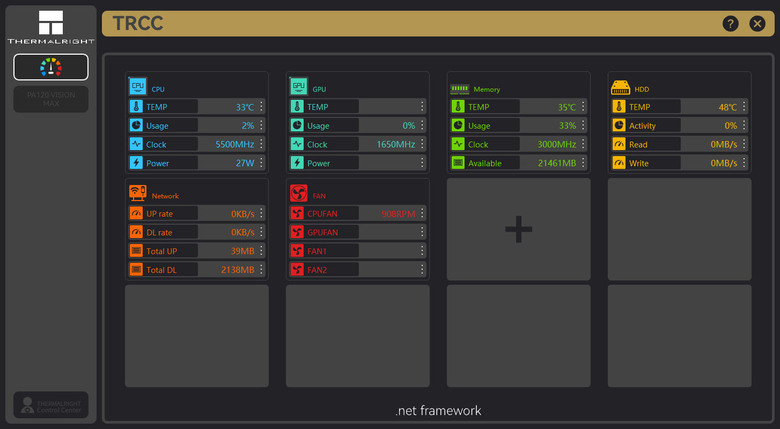Open options menu for GPUFAN row
Screen dimensions: 780x429
click(x=422, y=232)
